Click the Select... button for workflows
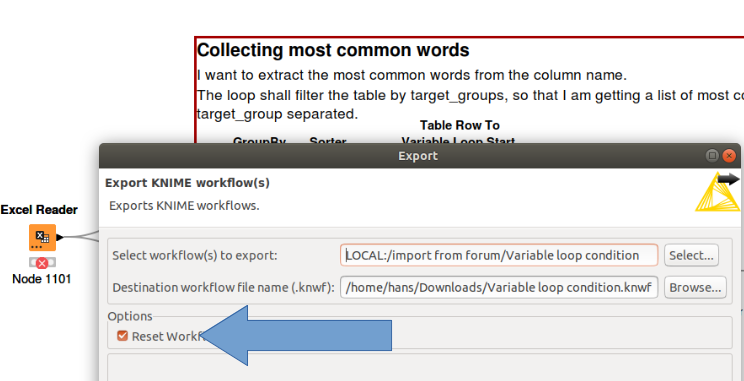The height and width of the screenshot is (381, 744). tap(691, 256)
